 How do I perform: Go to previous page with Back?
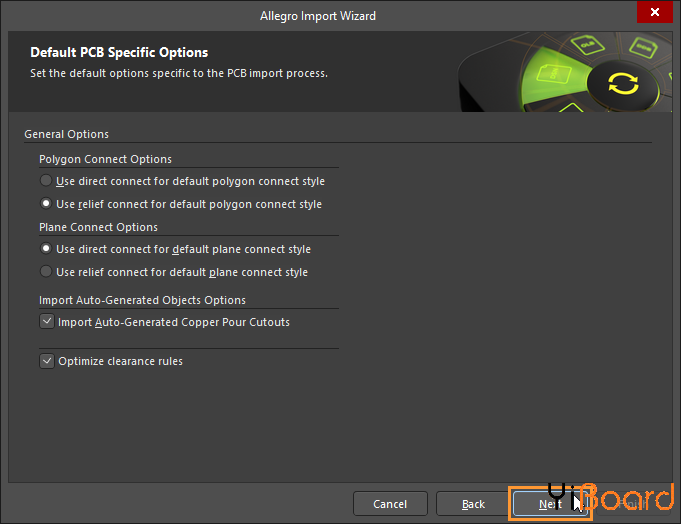click(x=473, y=504)
